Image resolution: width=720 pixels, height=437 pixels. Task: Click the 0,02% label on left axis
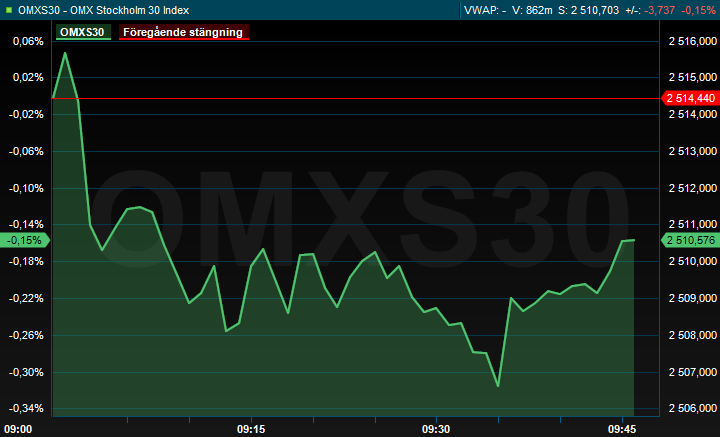[x=28, y=77]
